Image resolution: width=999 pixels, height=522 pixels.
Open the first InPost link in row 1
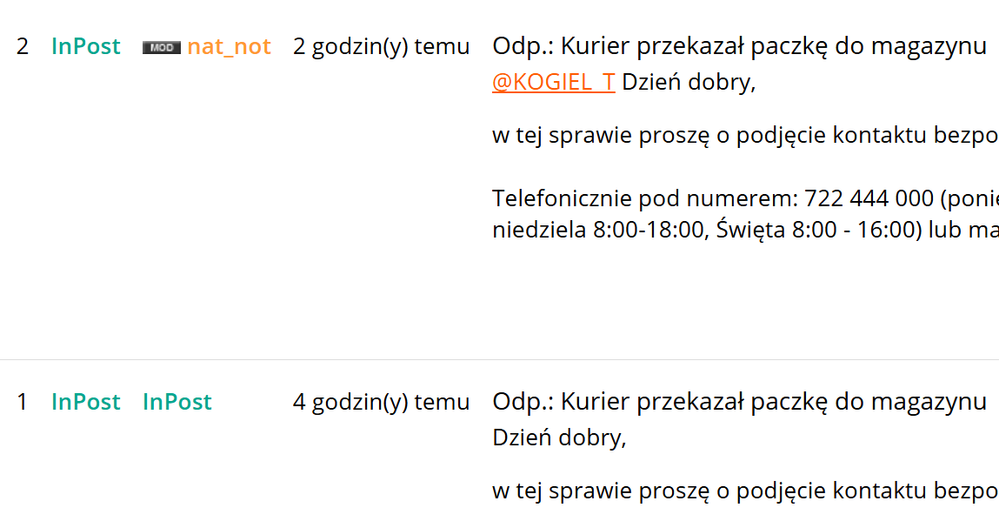coord(86,402)
